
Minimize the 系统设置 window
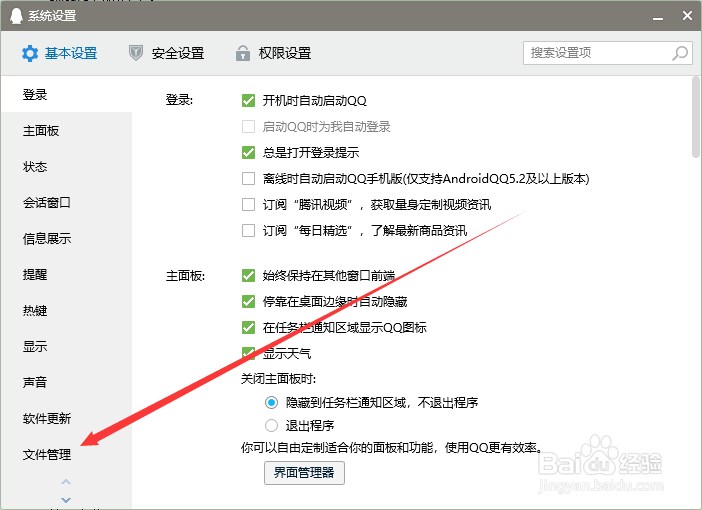pos(658,17)
